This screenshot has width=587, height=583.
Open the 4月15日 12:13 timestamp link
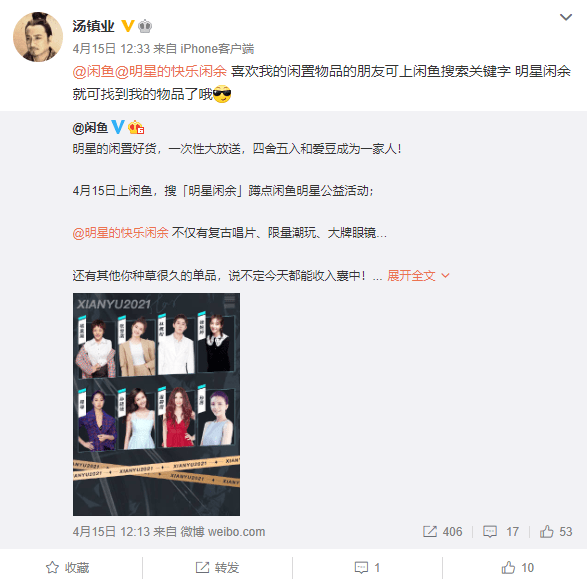coord(111,532)
